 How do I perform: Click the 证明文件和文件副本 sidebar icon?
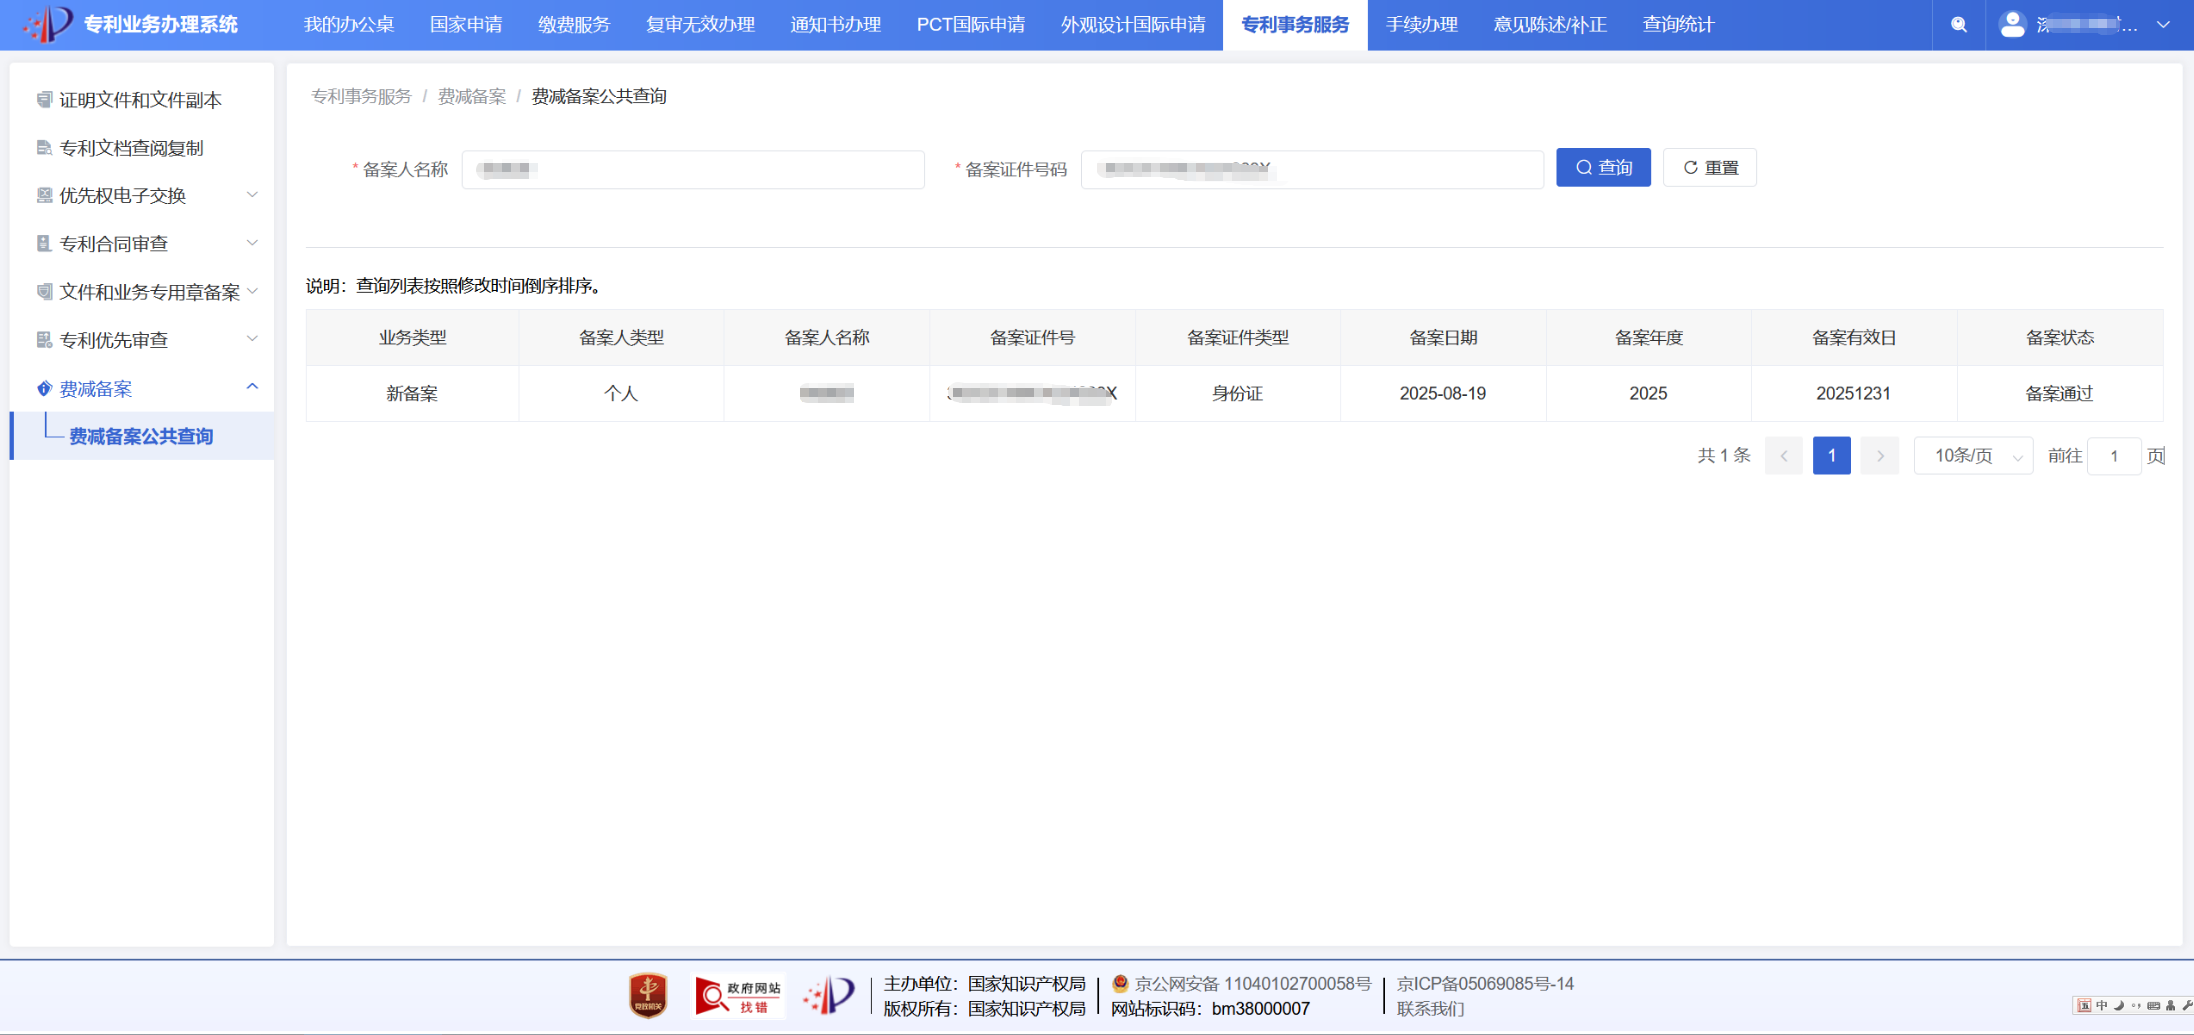coord(44,100)
